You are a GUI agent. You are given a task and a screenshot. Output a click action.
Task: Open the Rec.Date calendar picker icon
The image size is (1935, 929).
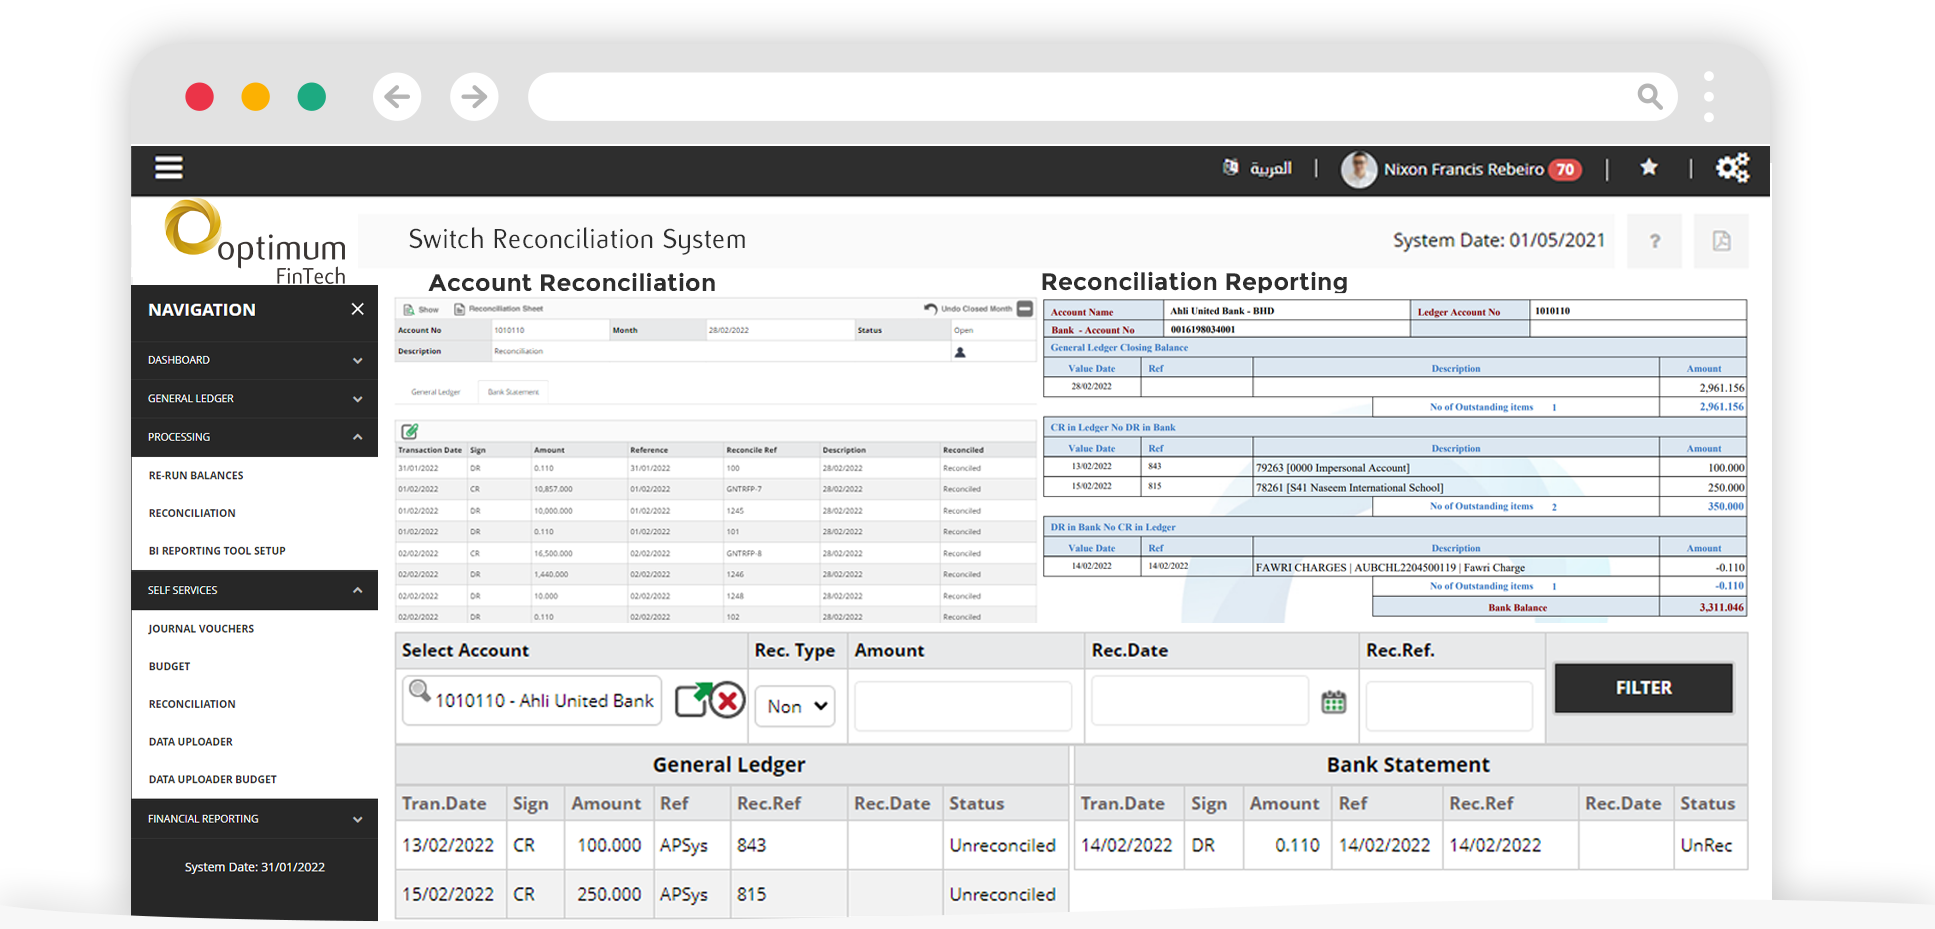point(1333,702)
